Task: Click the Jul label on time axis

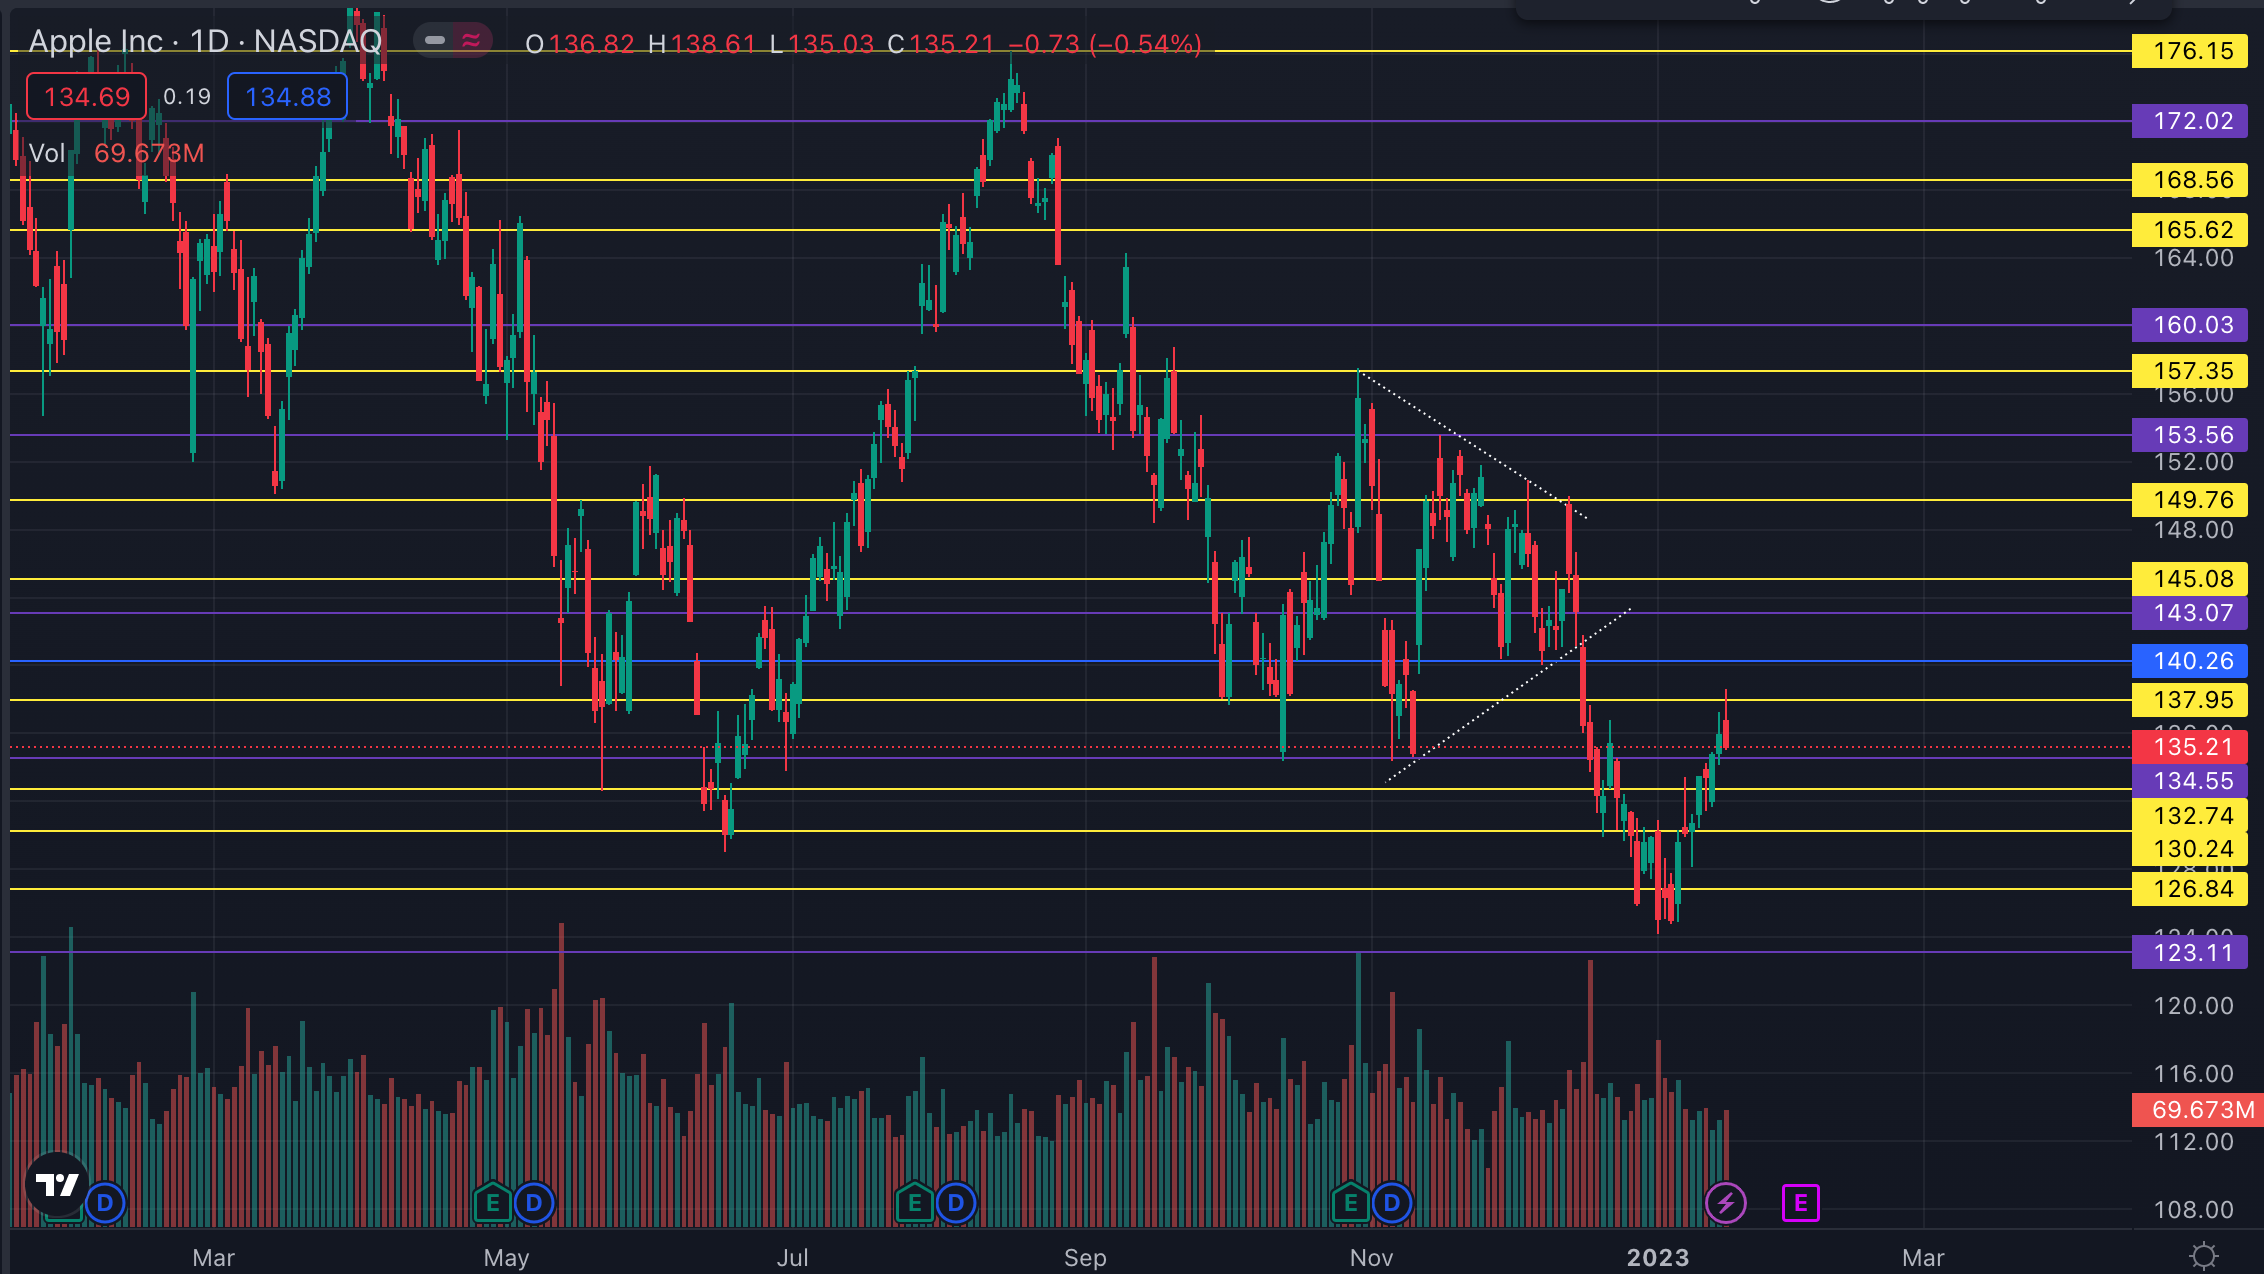Action: [792, 1258]
